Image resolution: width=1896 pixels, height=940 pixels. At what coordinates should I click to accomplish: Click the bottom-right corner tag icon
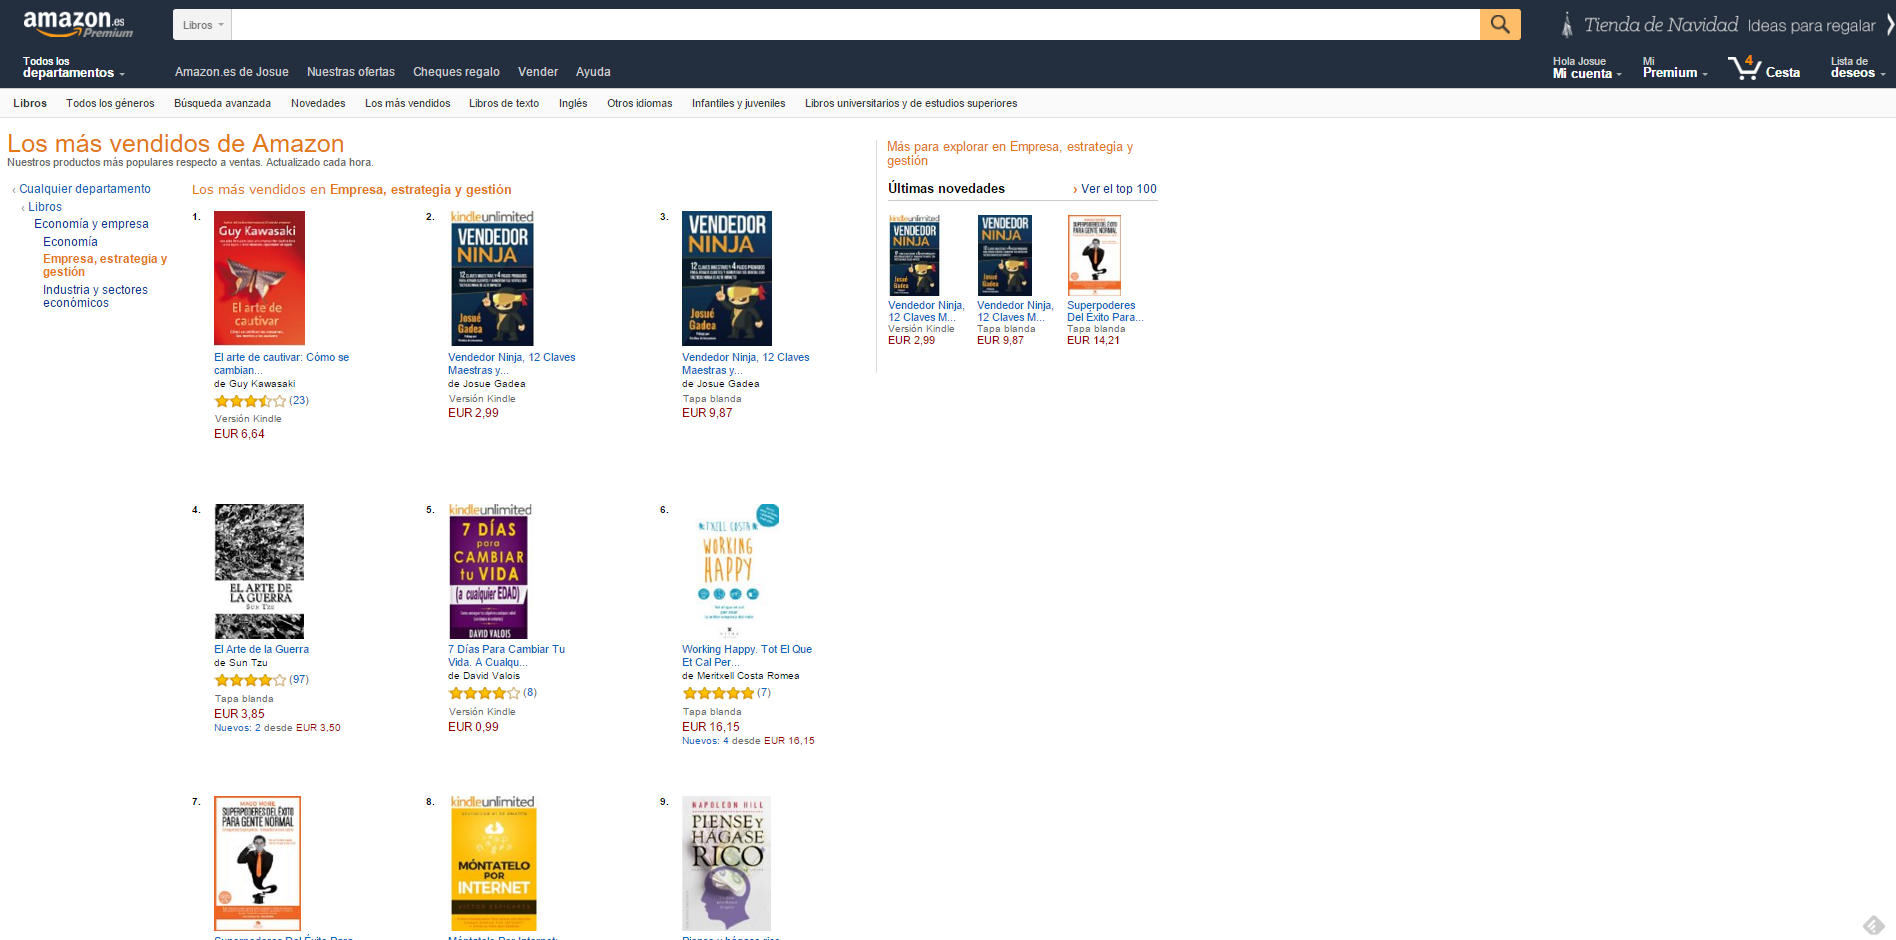pos(1873,925)
